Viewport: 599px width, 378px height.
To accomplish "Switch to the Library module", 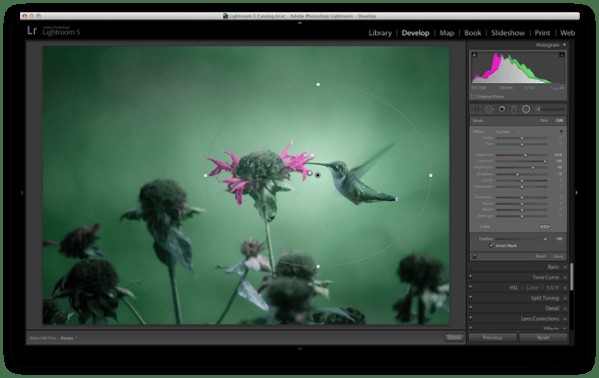I will [x=380, y=33].
